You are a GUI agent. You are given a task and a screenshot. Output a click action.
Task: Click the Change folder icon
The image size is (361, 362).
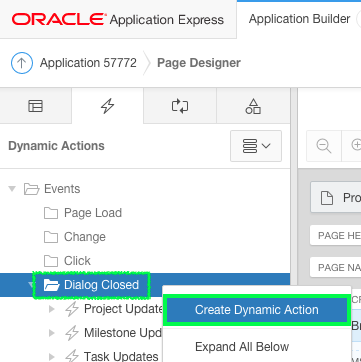[x=51, y=237]
